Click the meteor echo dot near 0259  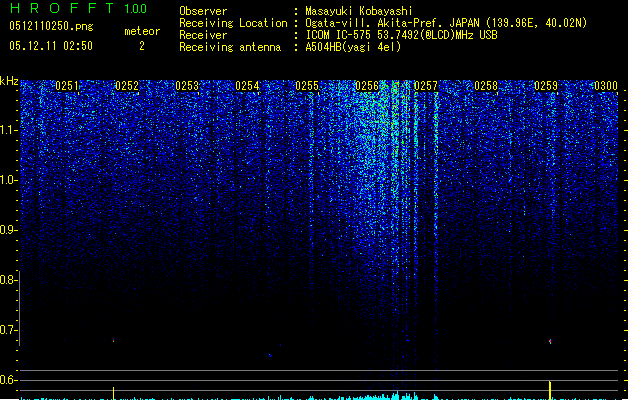pos(550,341)
